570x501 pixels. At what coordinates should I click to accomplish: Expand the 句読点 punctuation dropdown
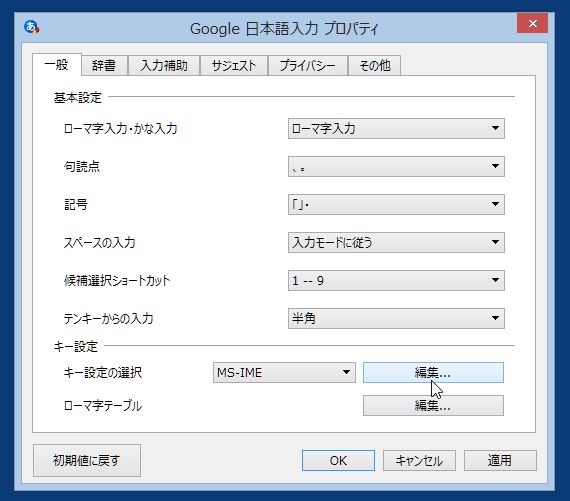pyautogui.click(x=396, y=167)
